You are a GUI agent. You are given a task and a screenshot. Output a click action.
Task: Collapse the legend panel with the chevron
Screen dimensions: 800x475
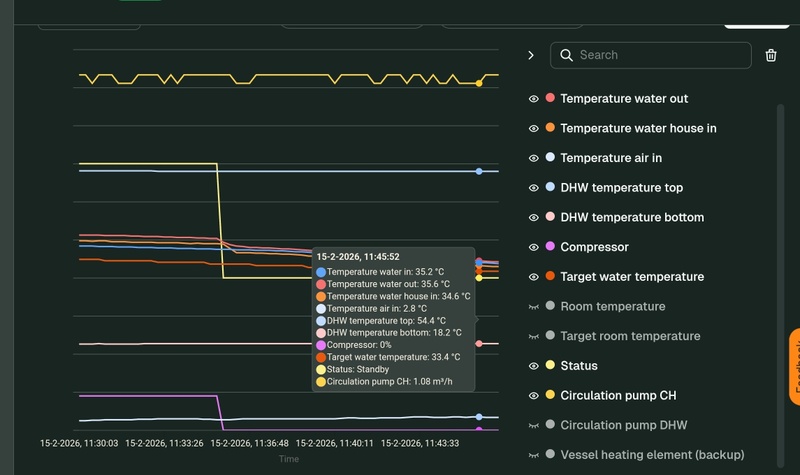tap(531, 55)
